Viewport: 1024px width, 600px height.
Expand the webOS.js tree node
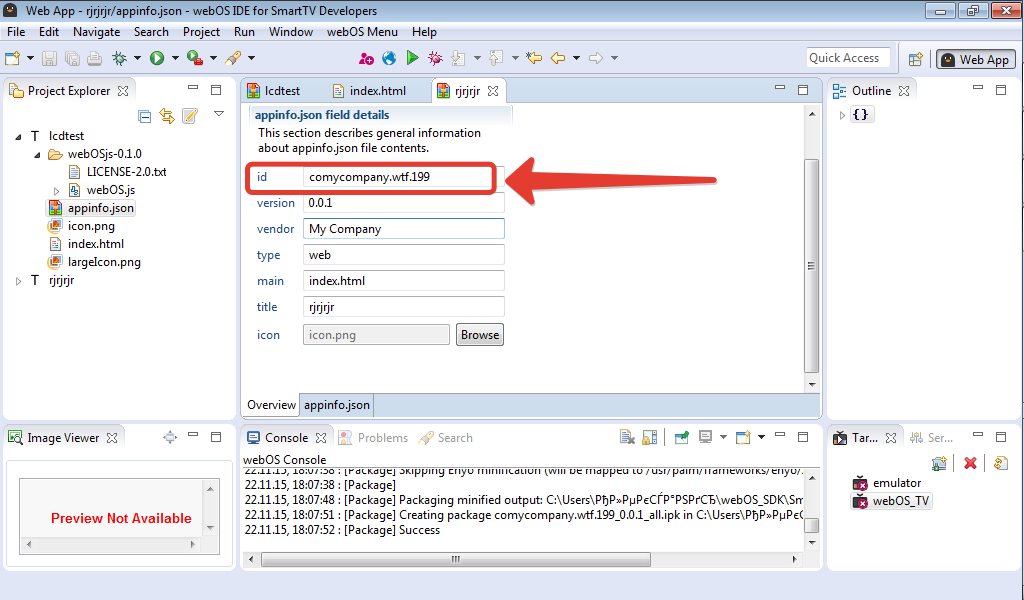tap(57, 190)
